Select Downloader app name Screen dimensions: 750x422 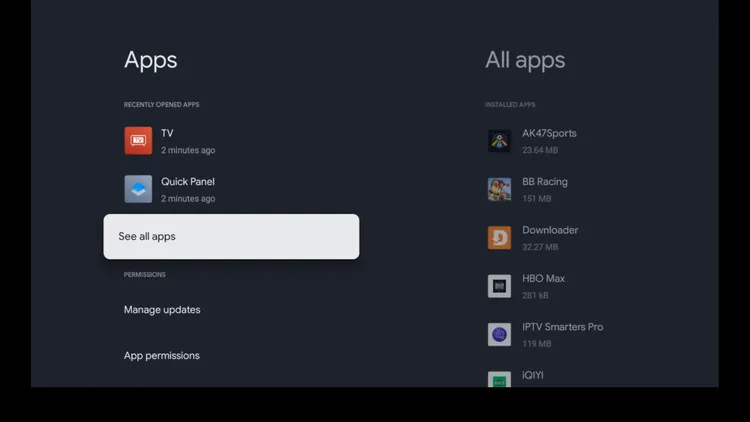pos(550,230)
